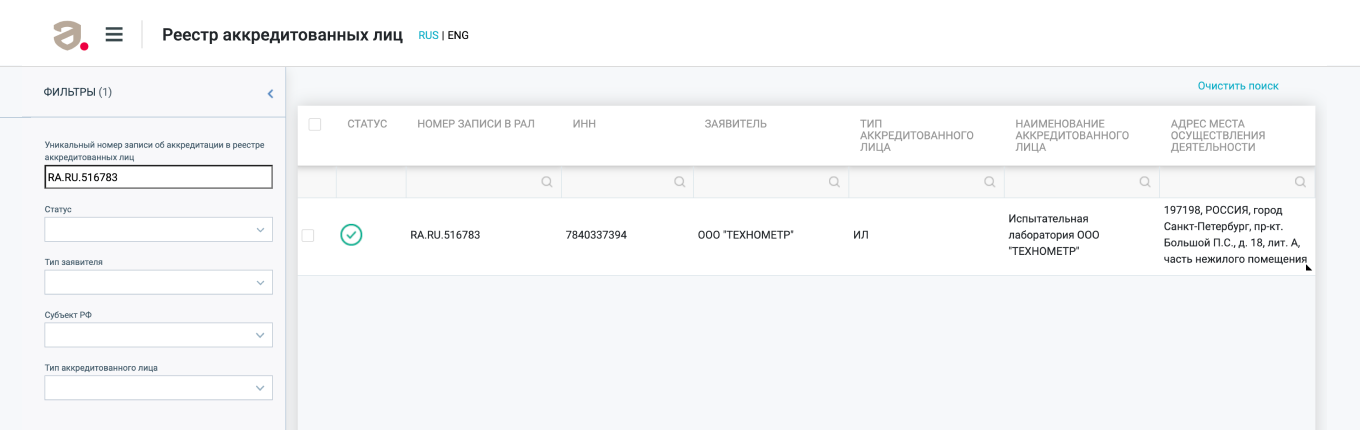Click the Очистить поиск link

click(1238, 86)
